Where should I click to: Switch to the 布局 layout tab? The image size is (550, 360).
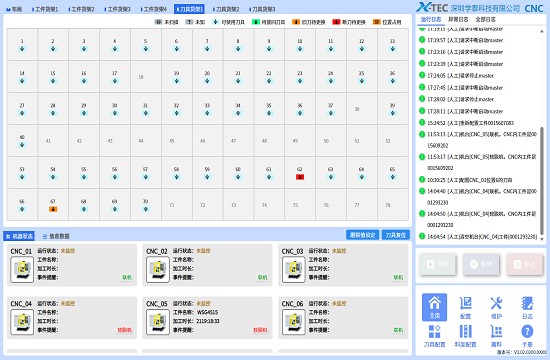14,9
